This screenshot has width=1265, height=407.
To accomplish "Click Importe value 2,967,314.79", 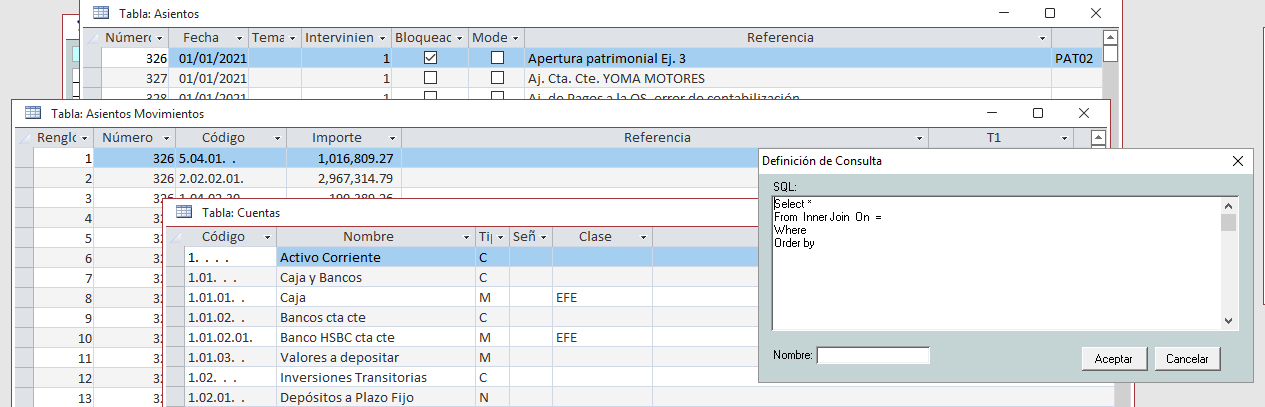I will 343,178.
